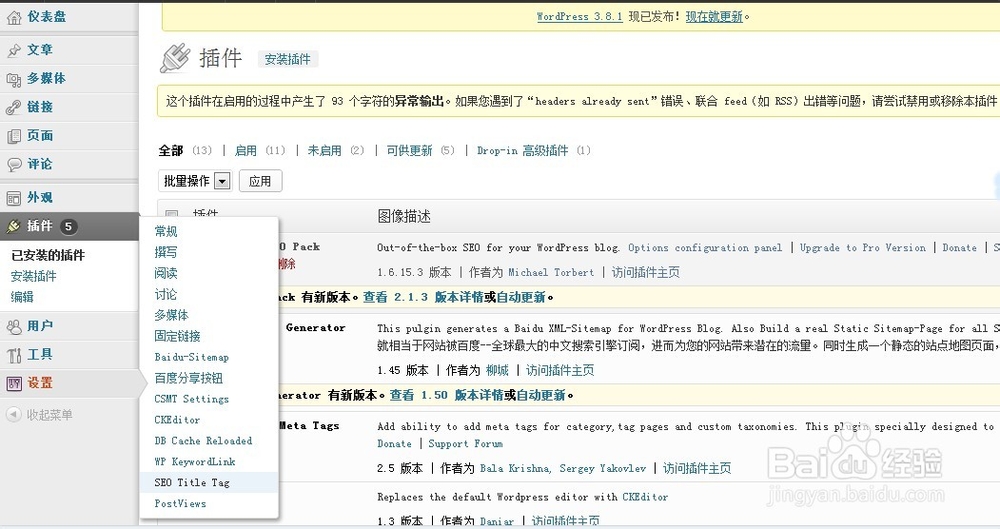Viewport: 1000px width, 529px height.
Task: Filter plugins by 启用
Action: (246, 151)
